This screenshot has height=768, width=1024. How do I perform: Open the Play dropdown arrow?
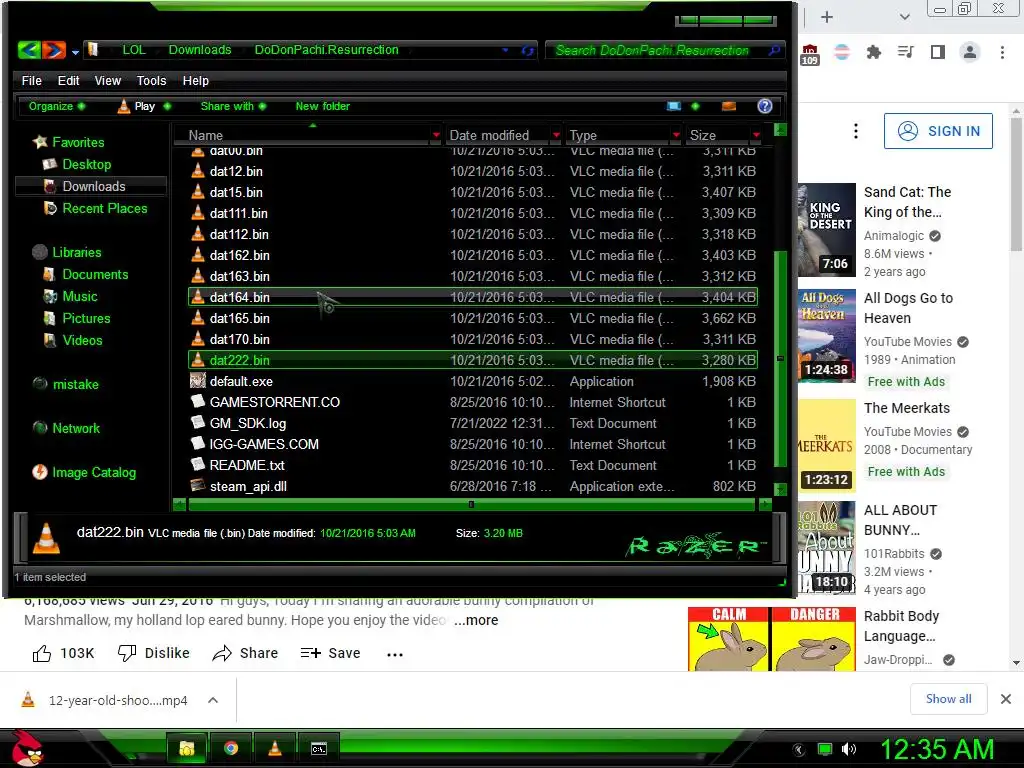coord(167,106)
